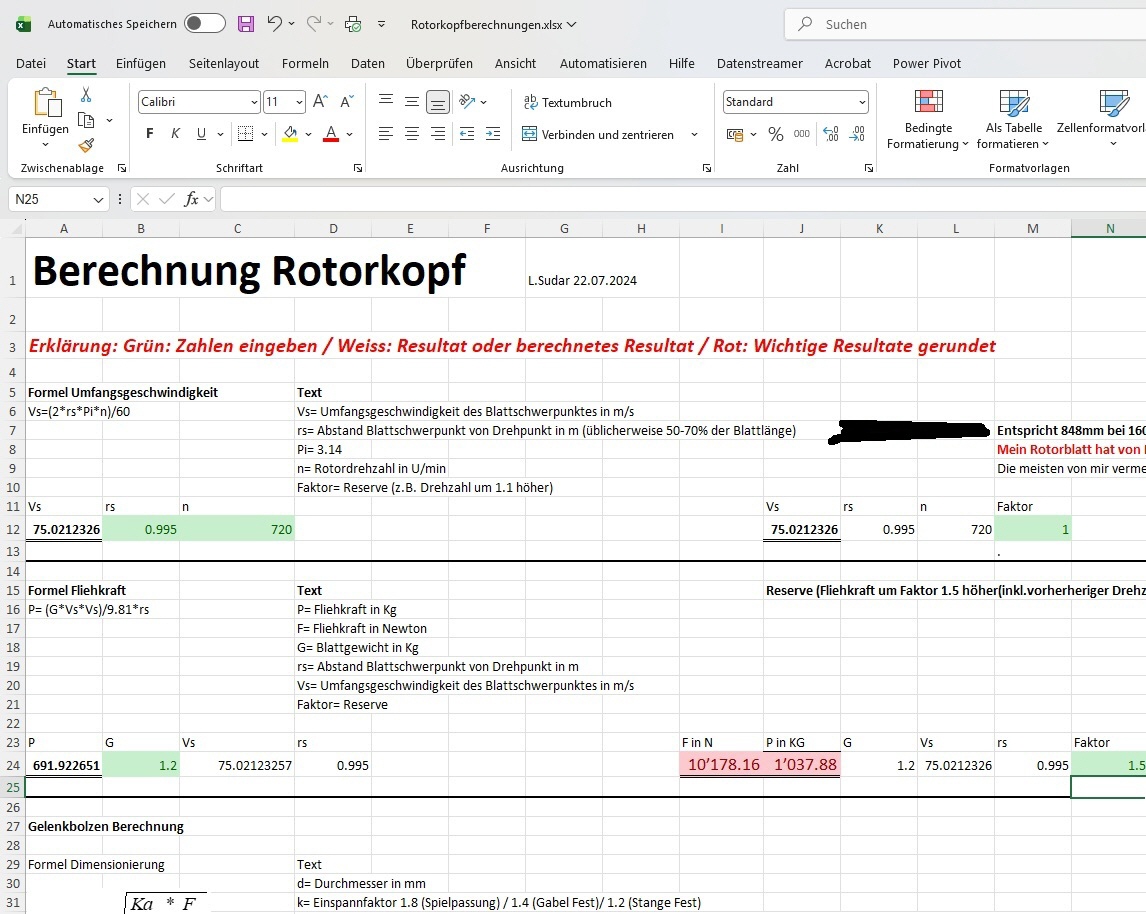This screenshot has height=914, width=1146.
Task: Click Textumbruch wrap text button
Action: pyautogui.click(x=568, y=102)
